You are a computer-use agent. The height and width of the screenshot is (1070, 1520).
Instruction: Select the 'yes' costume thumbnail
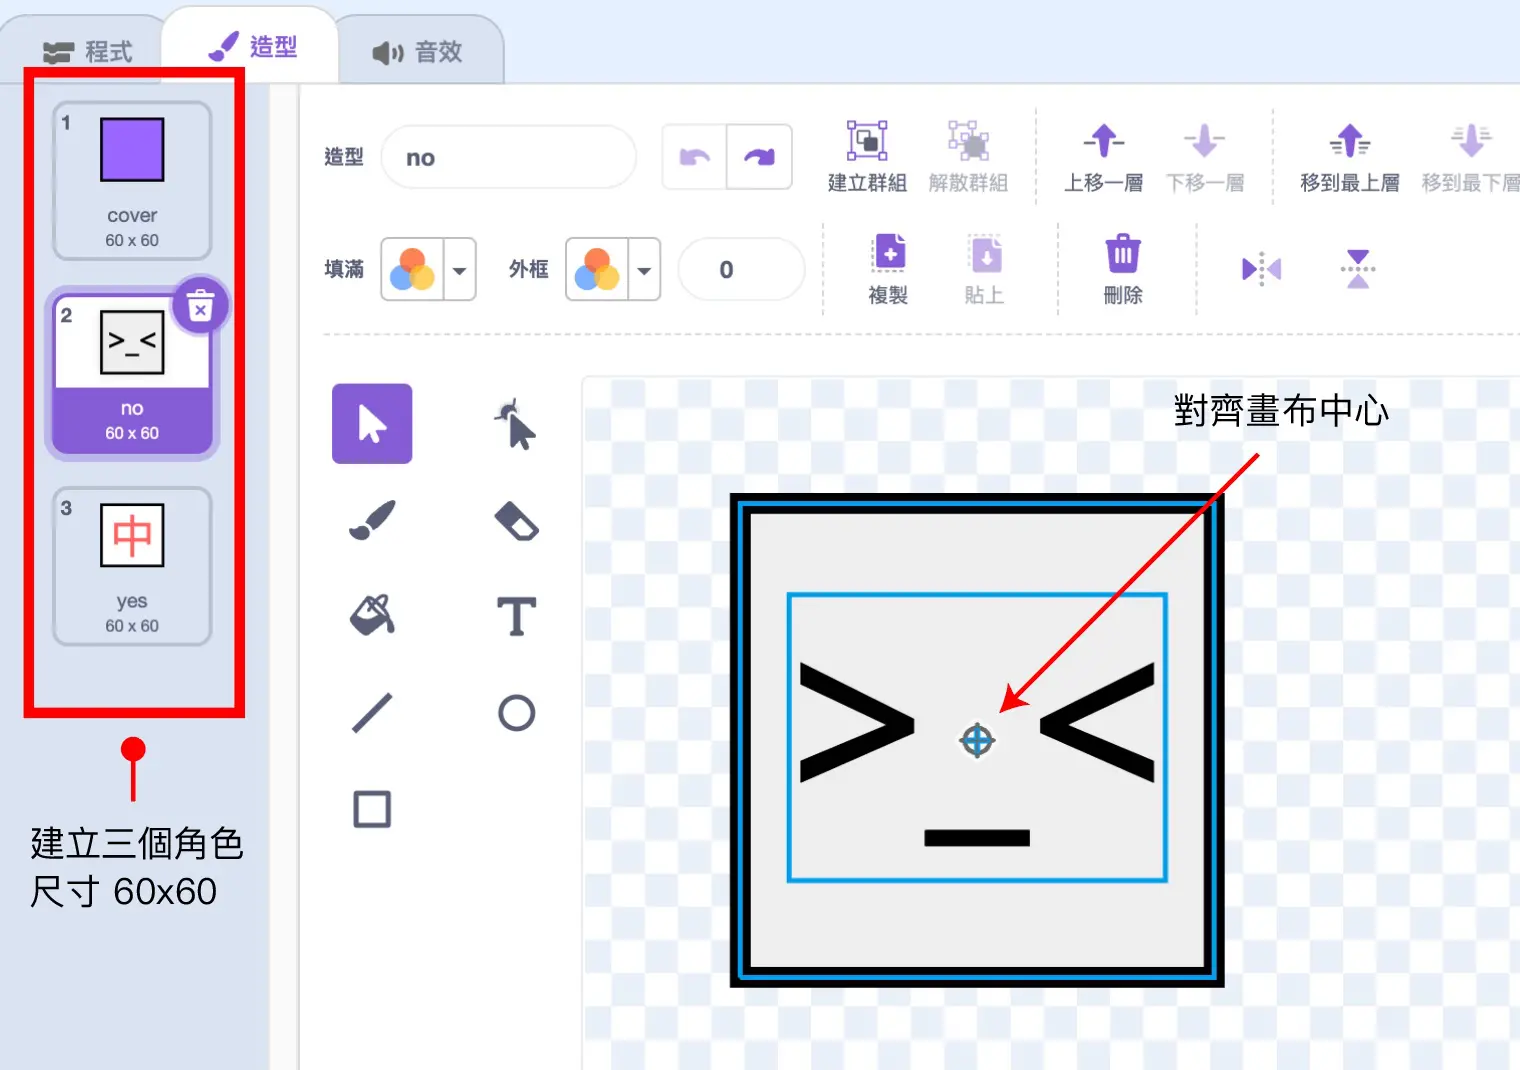pos(132,566)
